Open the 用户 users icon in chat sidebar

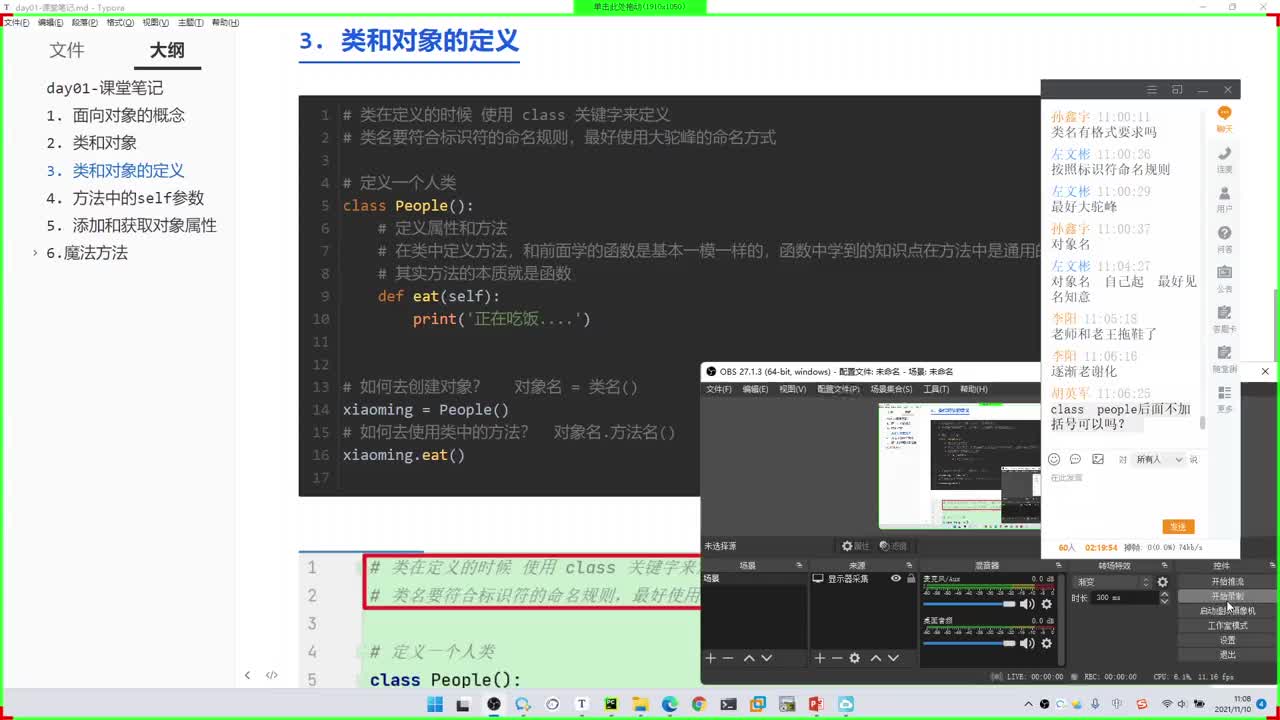[x=1224, y=199]
